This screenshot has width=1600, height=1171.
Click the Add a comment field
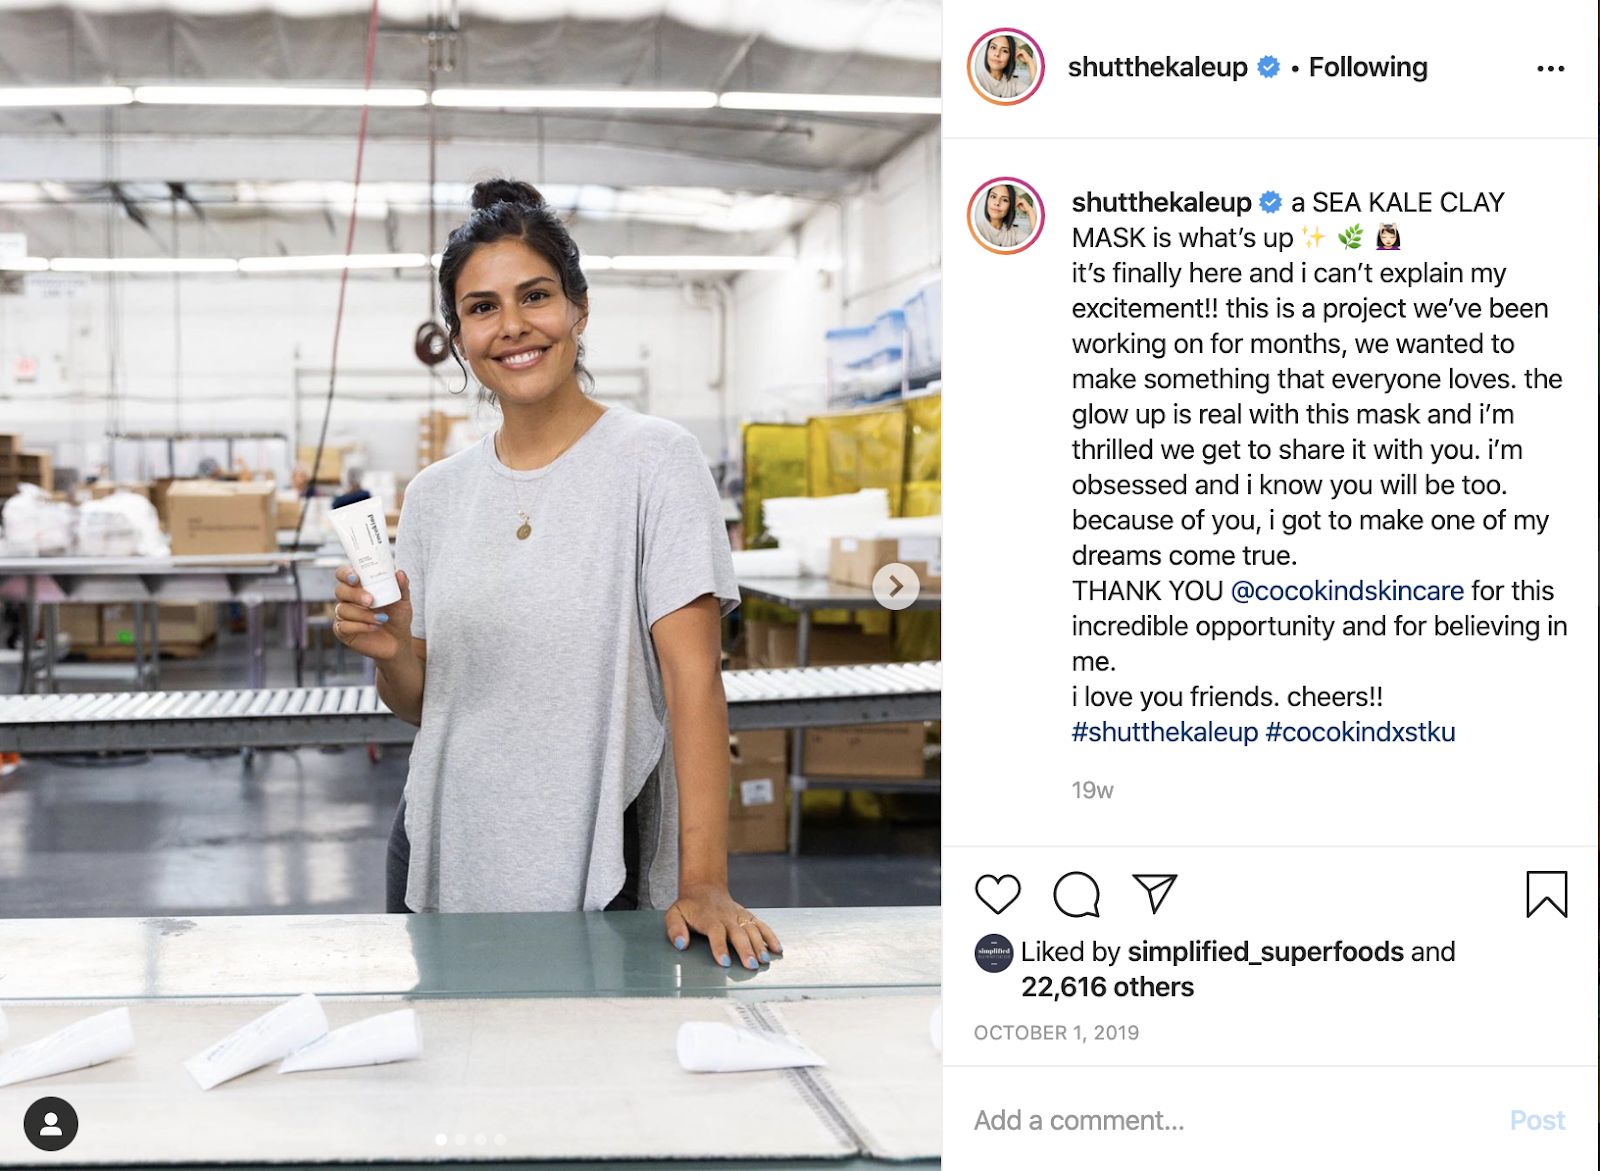[1230, 1120]
